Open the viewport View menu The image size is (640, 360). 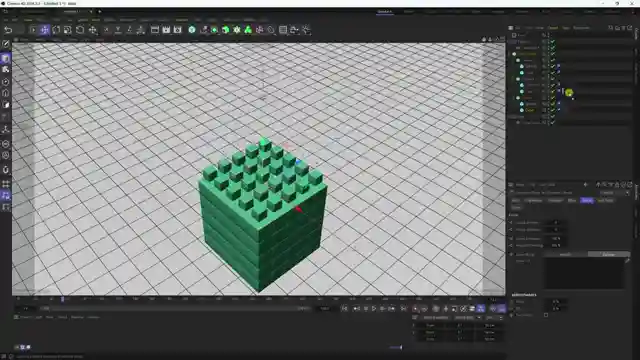[24, 40]
